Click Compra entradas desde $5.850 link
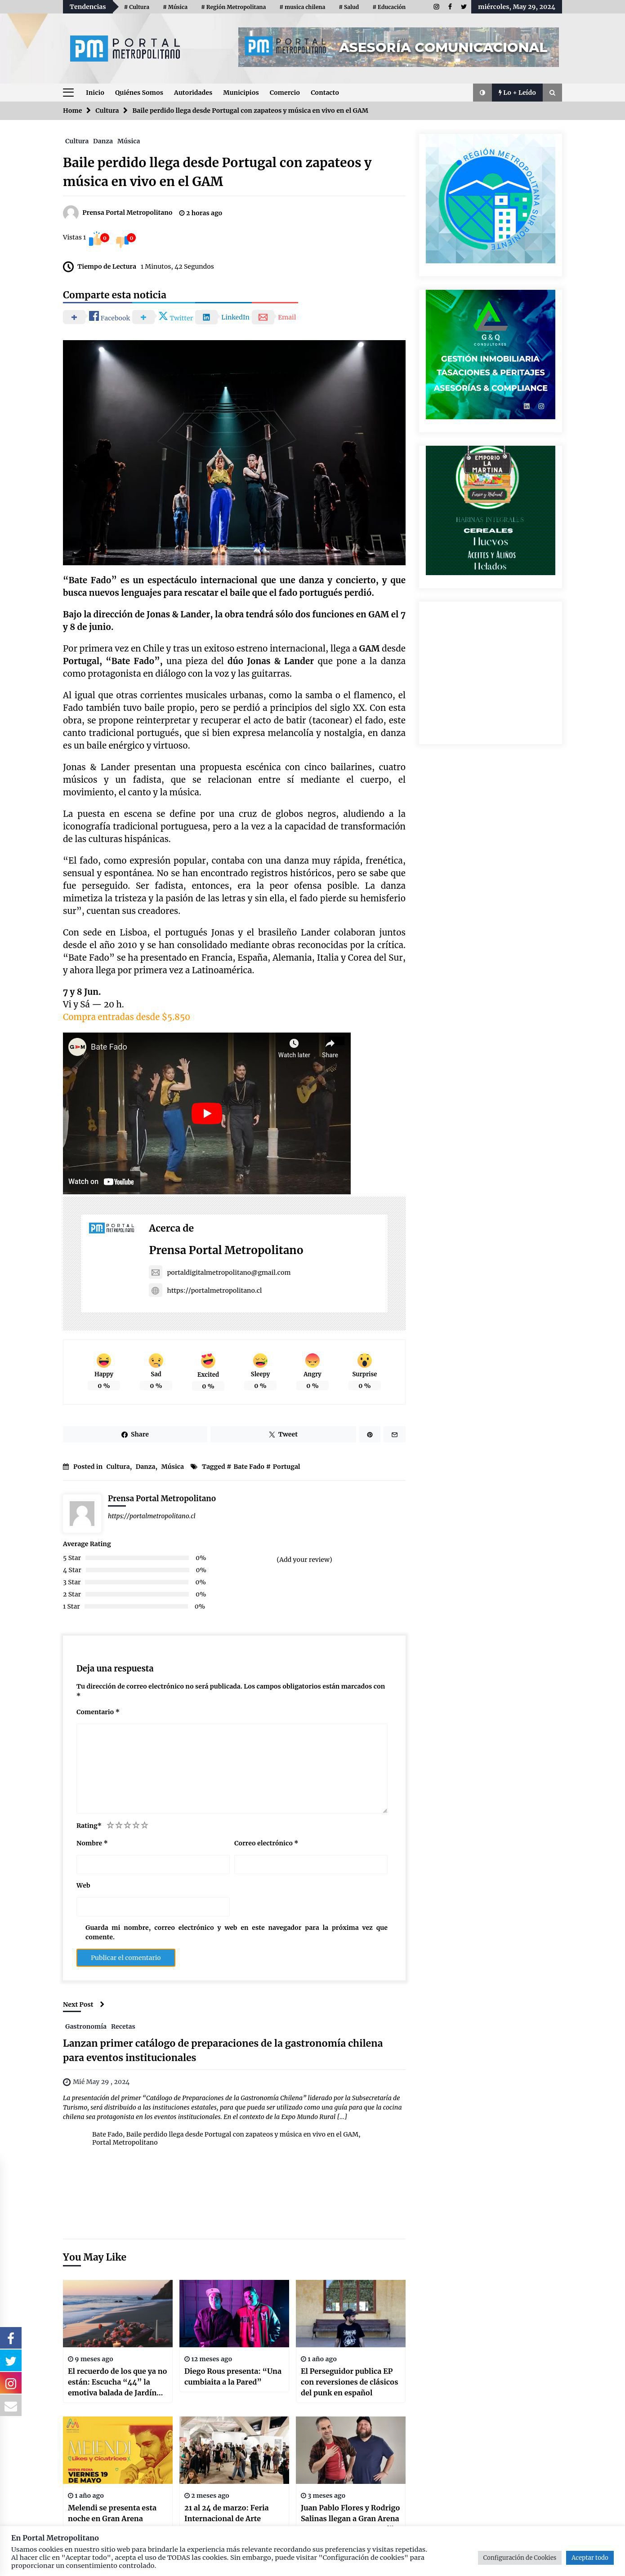This screenshot has height=2576, width=625. click(126, 1017)
